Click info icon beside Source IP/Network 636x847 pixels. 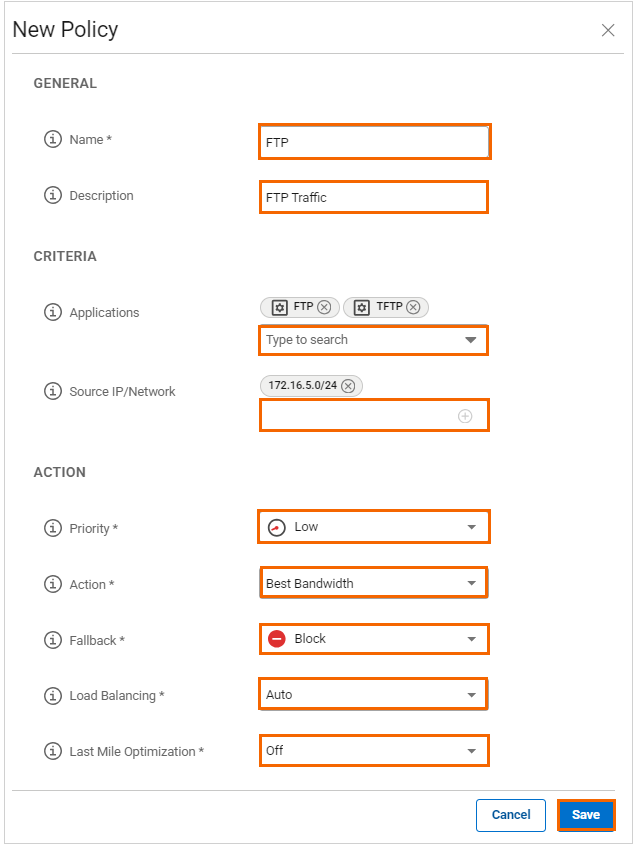click(x=54, y=392)
